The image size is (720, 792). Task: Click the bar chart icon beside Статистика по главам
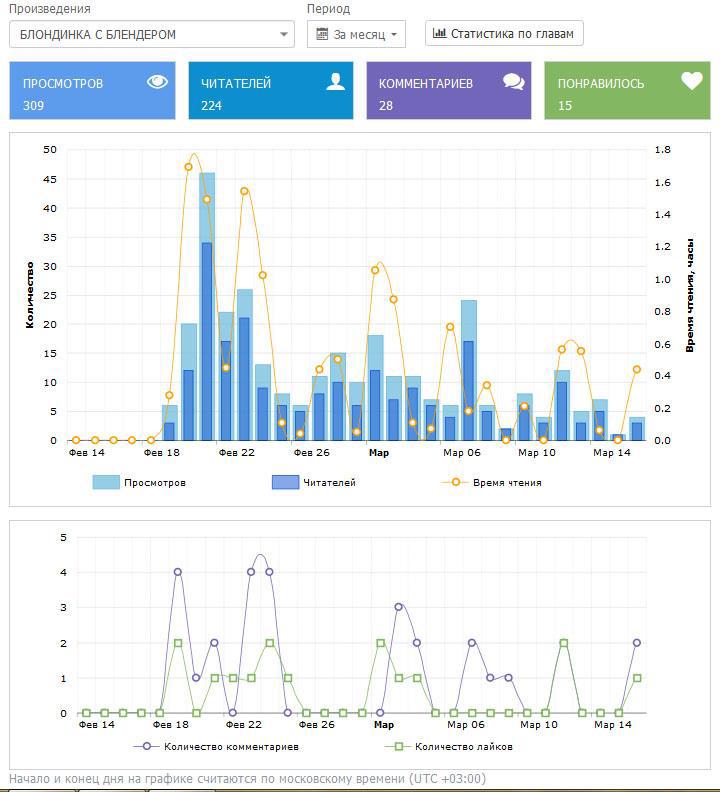click(x=439, y=33)
